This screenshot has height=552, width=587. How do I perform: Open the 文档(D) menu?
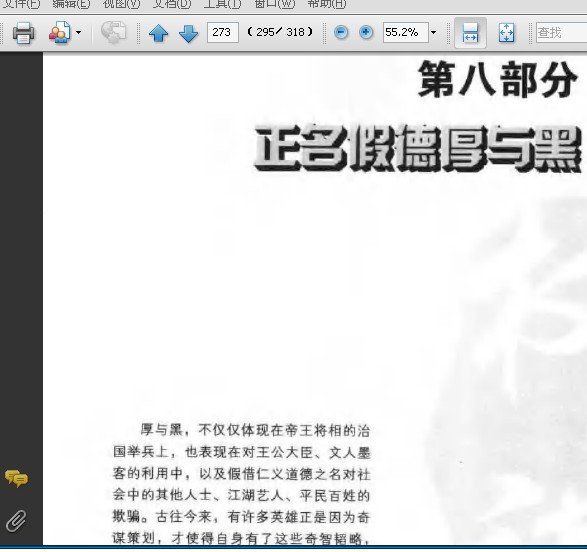(172, 4)
